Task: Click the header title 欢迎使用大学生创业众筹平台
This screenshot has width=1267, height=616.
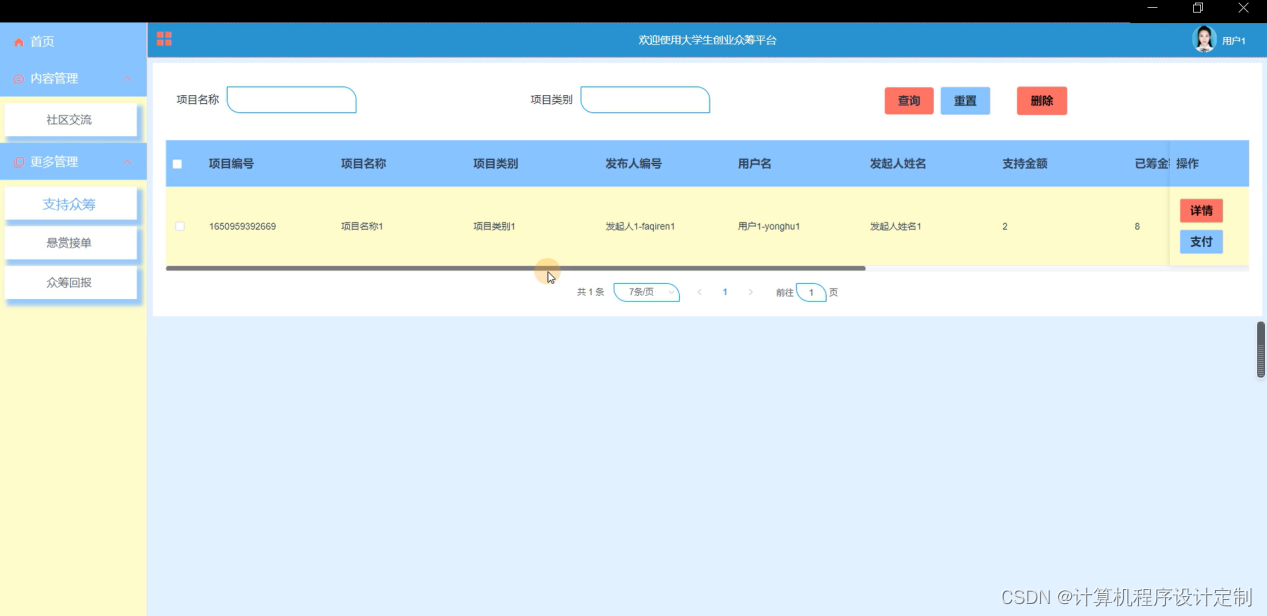Action: click(708, 41)
